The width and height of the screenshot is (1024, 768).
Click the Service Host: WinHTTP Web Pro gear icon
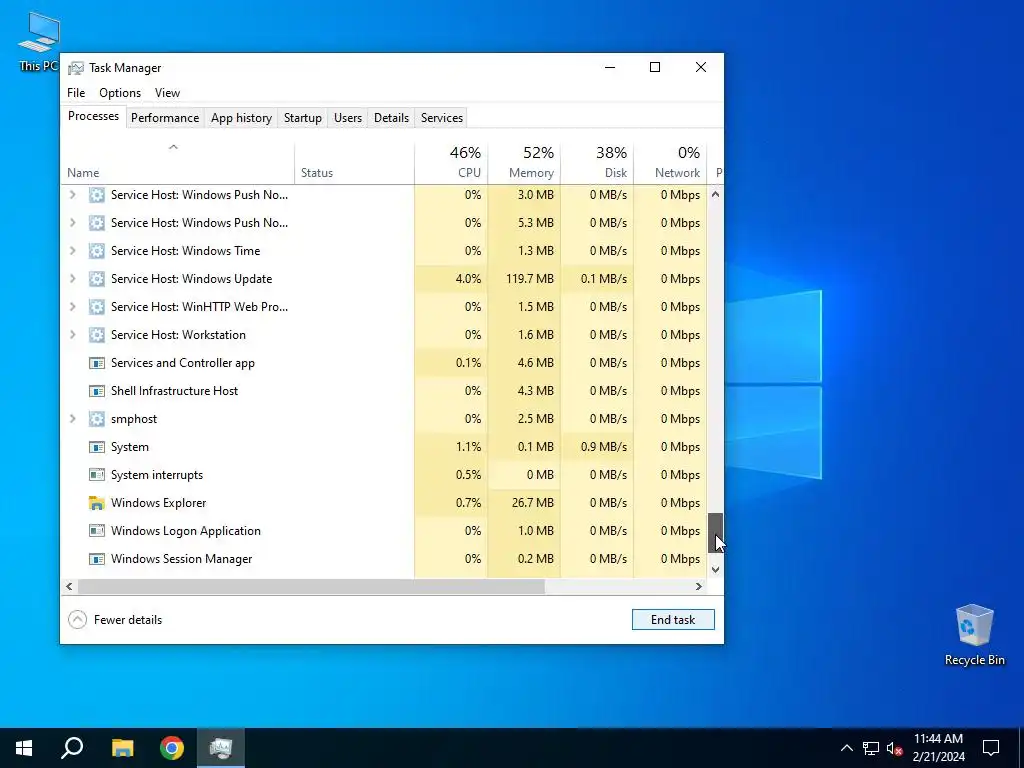(97, 307)
